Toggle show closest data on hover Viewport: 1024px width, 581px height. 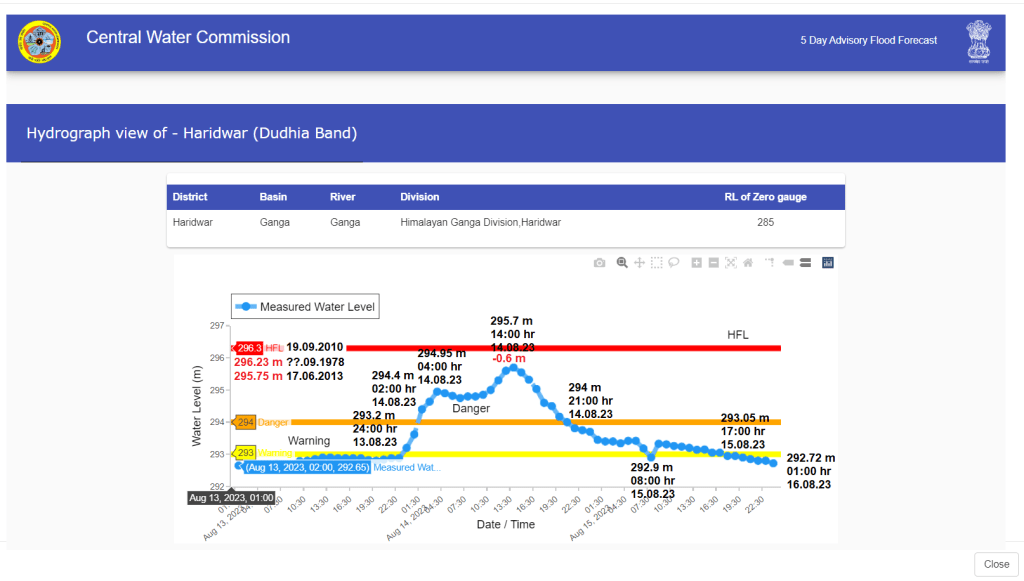click(788, 263)
